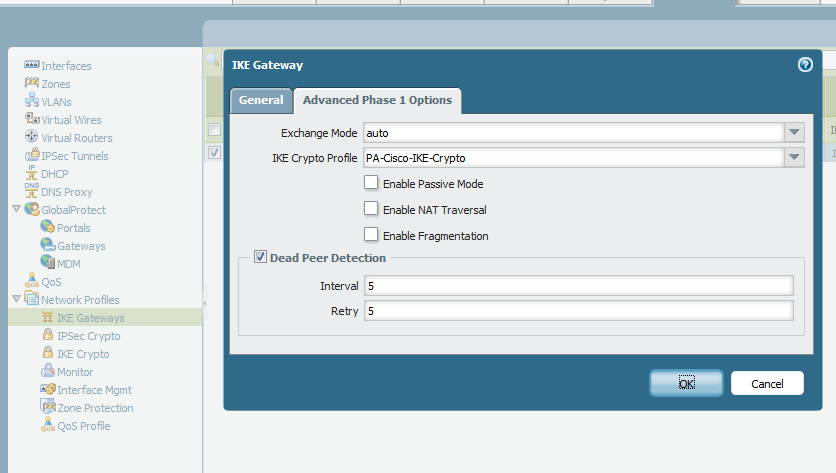Switch to the General tab
The height and width of the screenshot is (473, 836).
(x=261, y=100)
